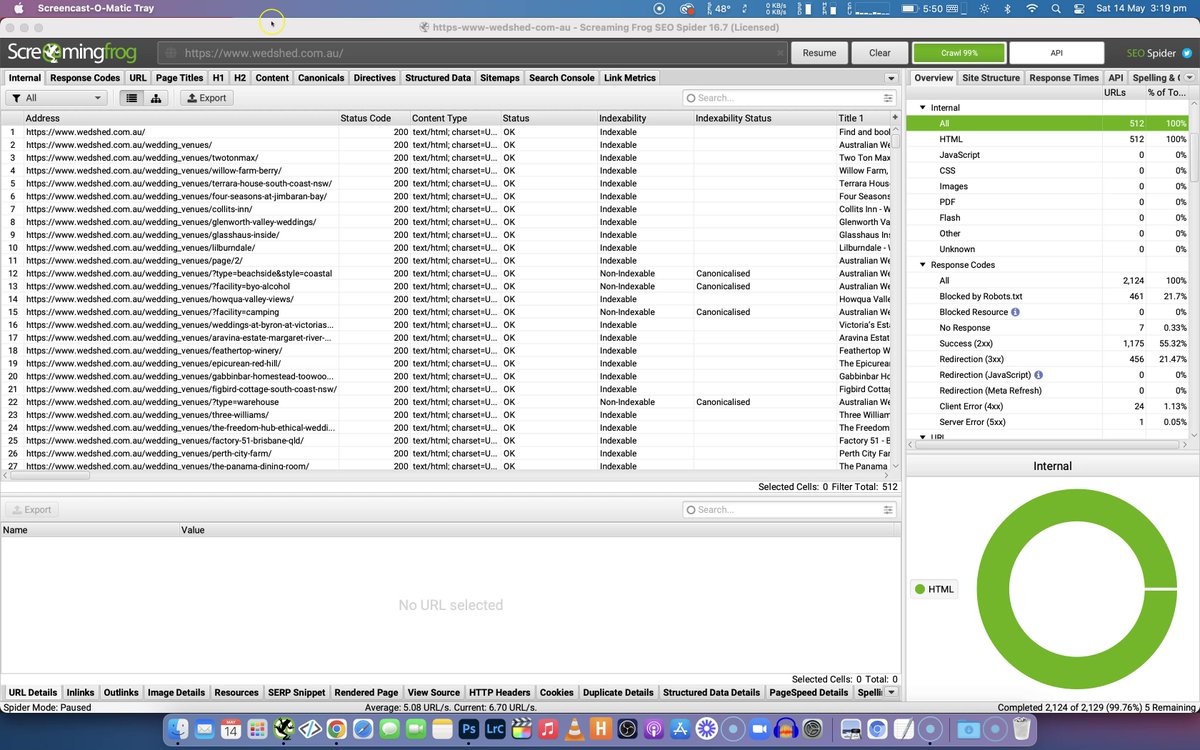Open the SERP Snippet bottom tab

(297, 692)
